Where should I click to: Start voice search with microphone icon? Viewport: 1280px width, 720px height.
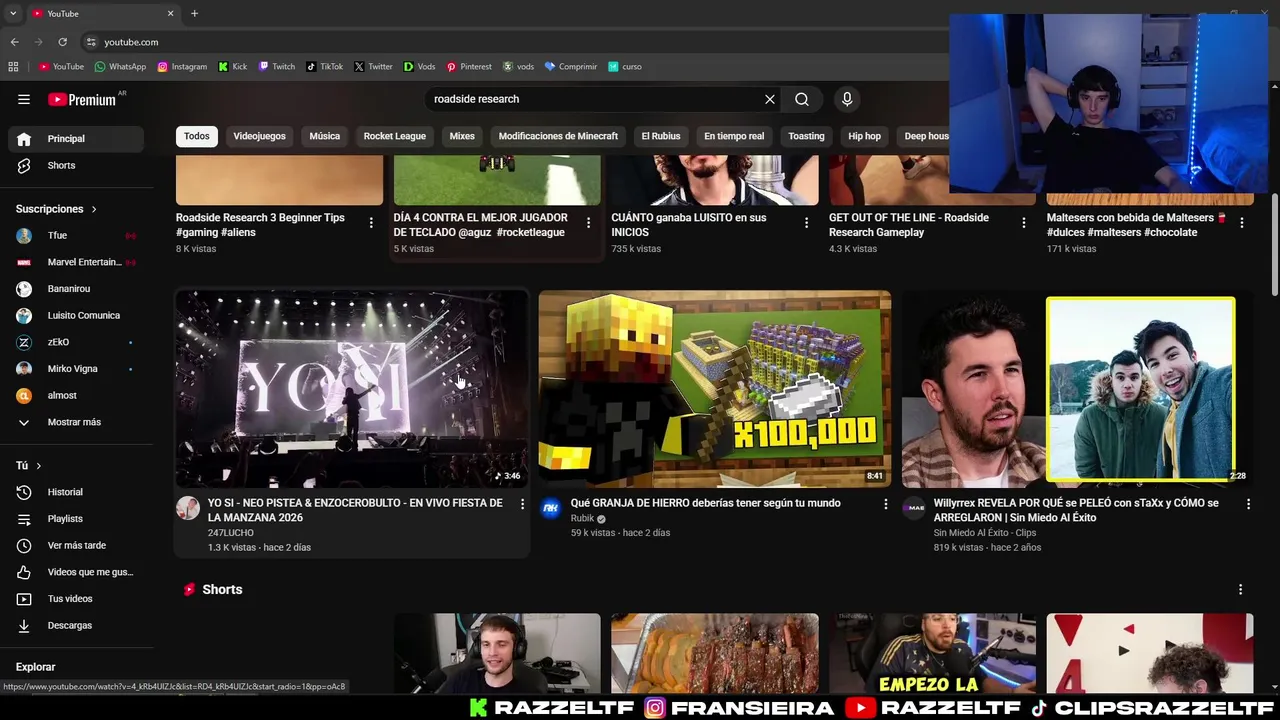(847, 99)
